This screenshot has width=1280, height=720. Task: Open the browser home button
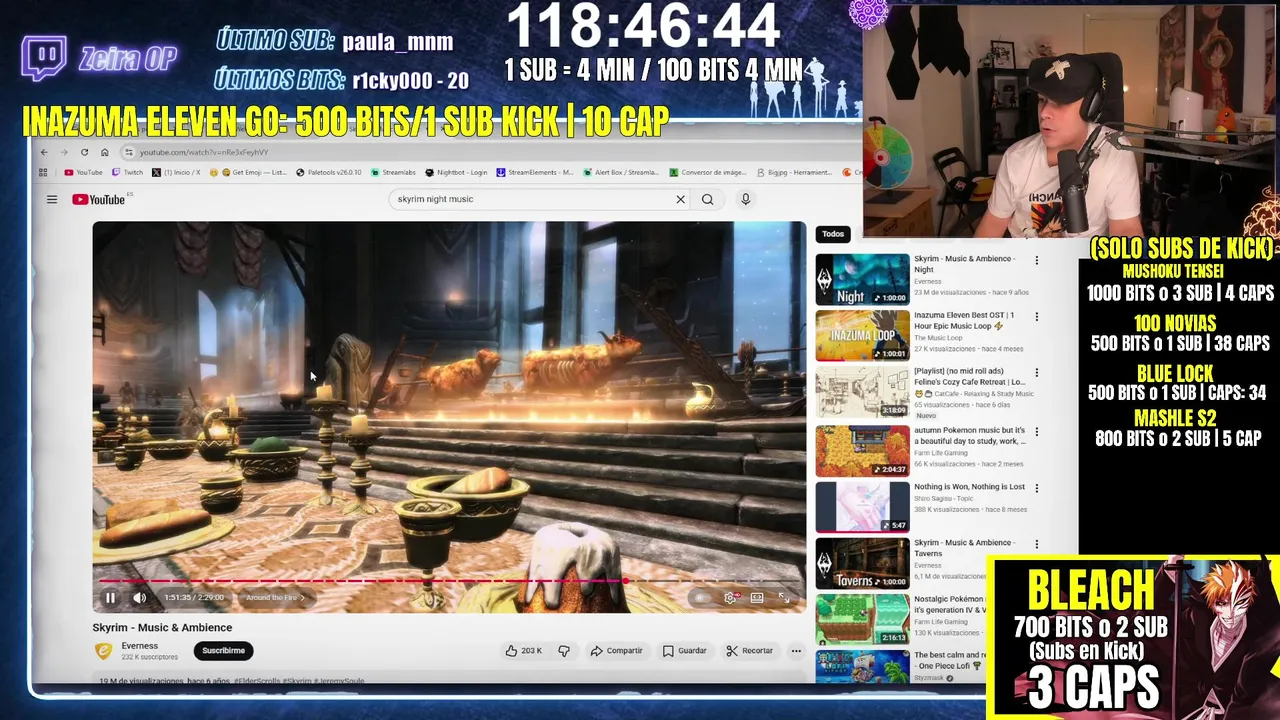click(x=104, y=152)
